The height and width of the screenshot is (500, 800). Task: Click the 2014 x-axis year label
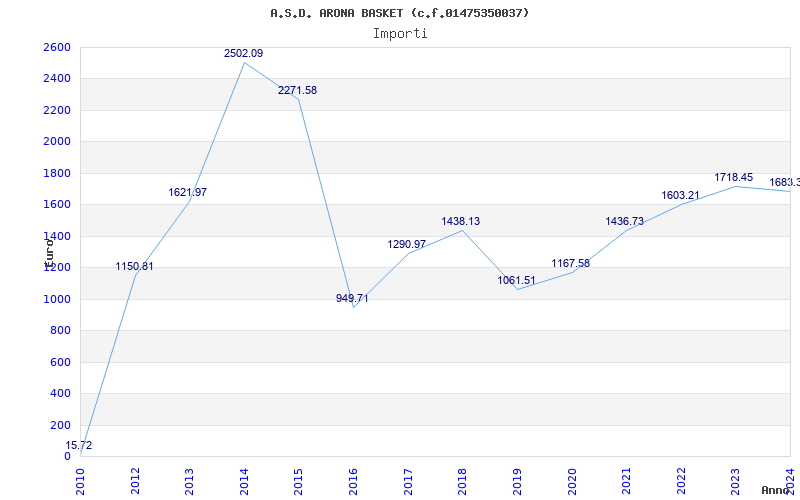pos(244,481)
